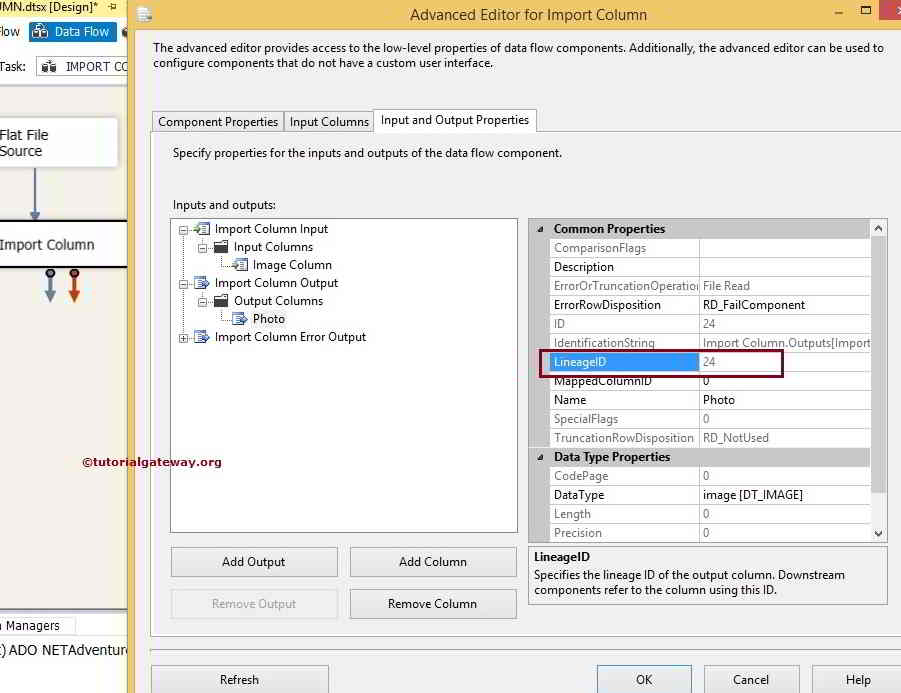The width and height of the screenshot is (901, 693).
Task: Click the Import Column Output arrow icon
Action: pyautogui.click(x=203, y=282)
